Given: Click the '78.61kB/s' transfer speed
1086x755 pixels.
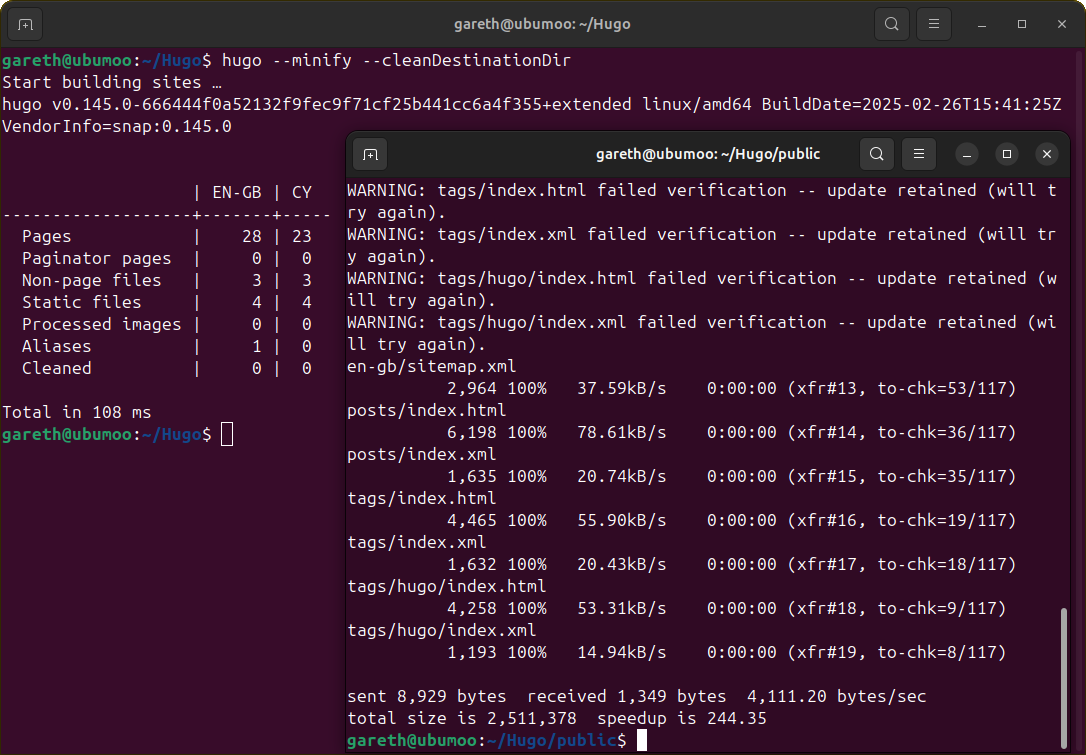Looking at the screenshot, I should [622, 432].
